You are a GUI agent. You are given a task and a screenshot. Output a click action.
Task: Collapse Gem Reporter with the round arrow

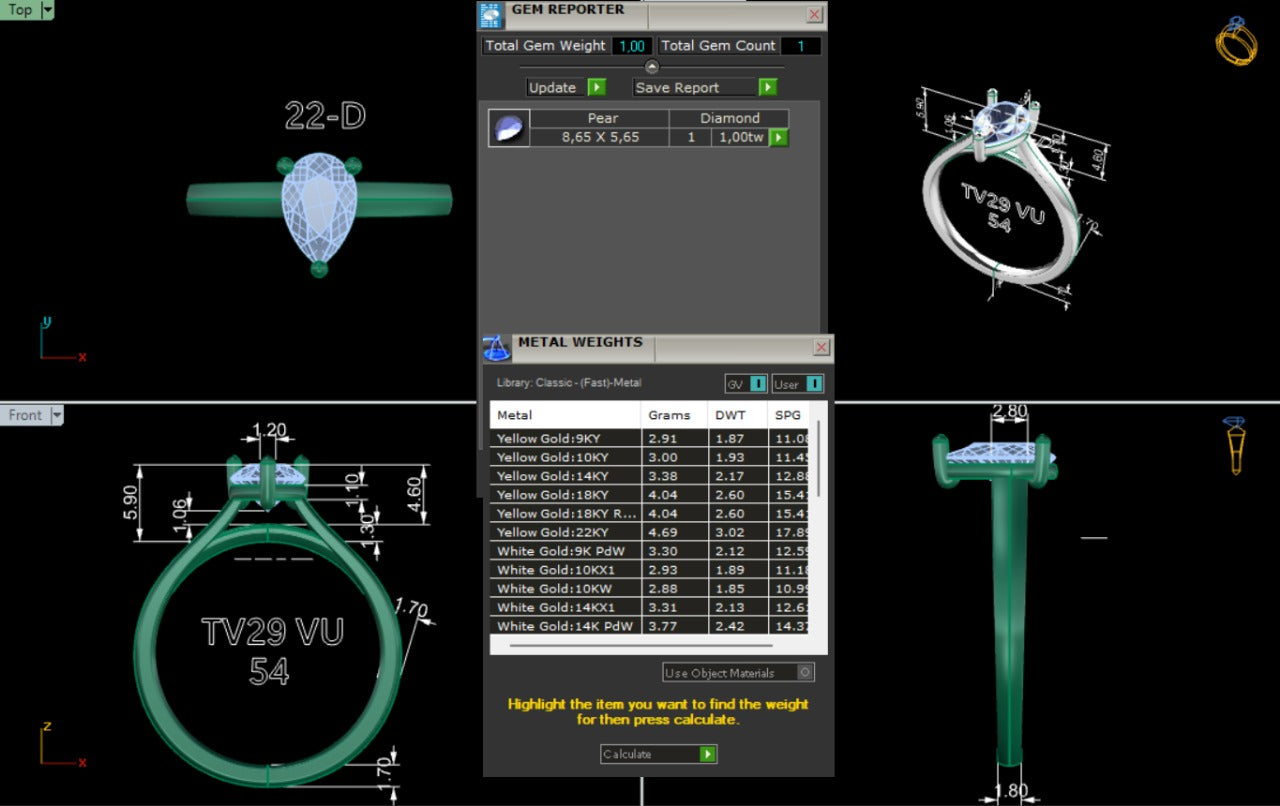pyautogui.click(x=652, y=67)
